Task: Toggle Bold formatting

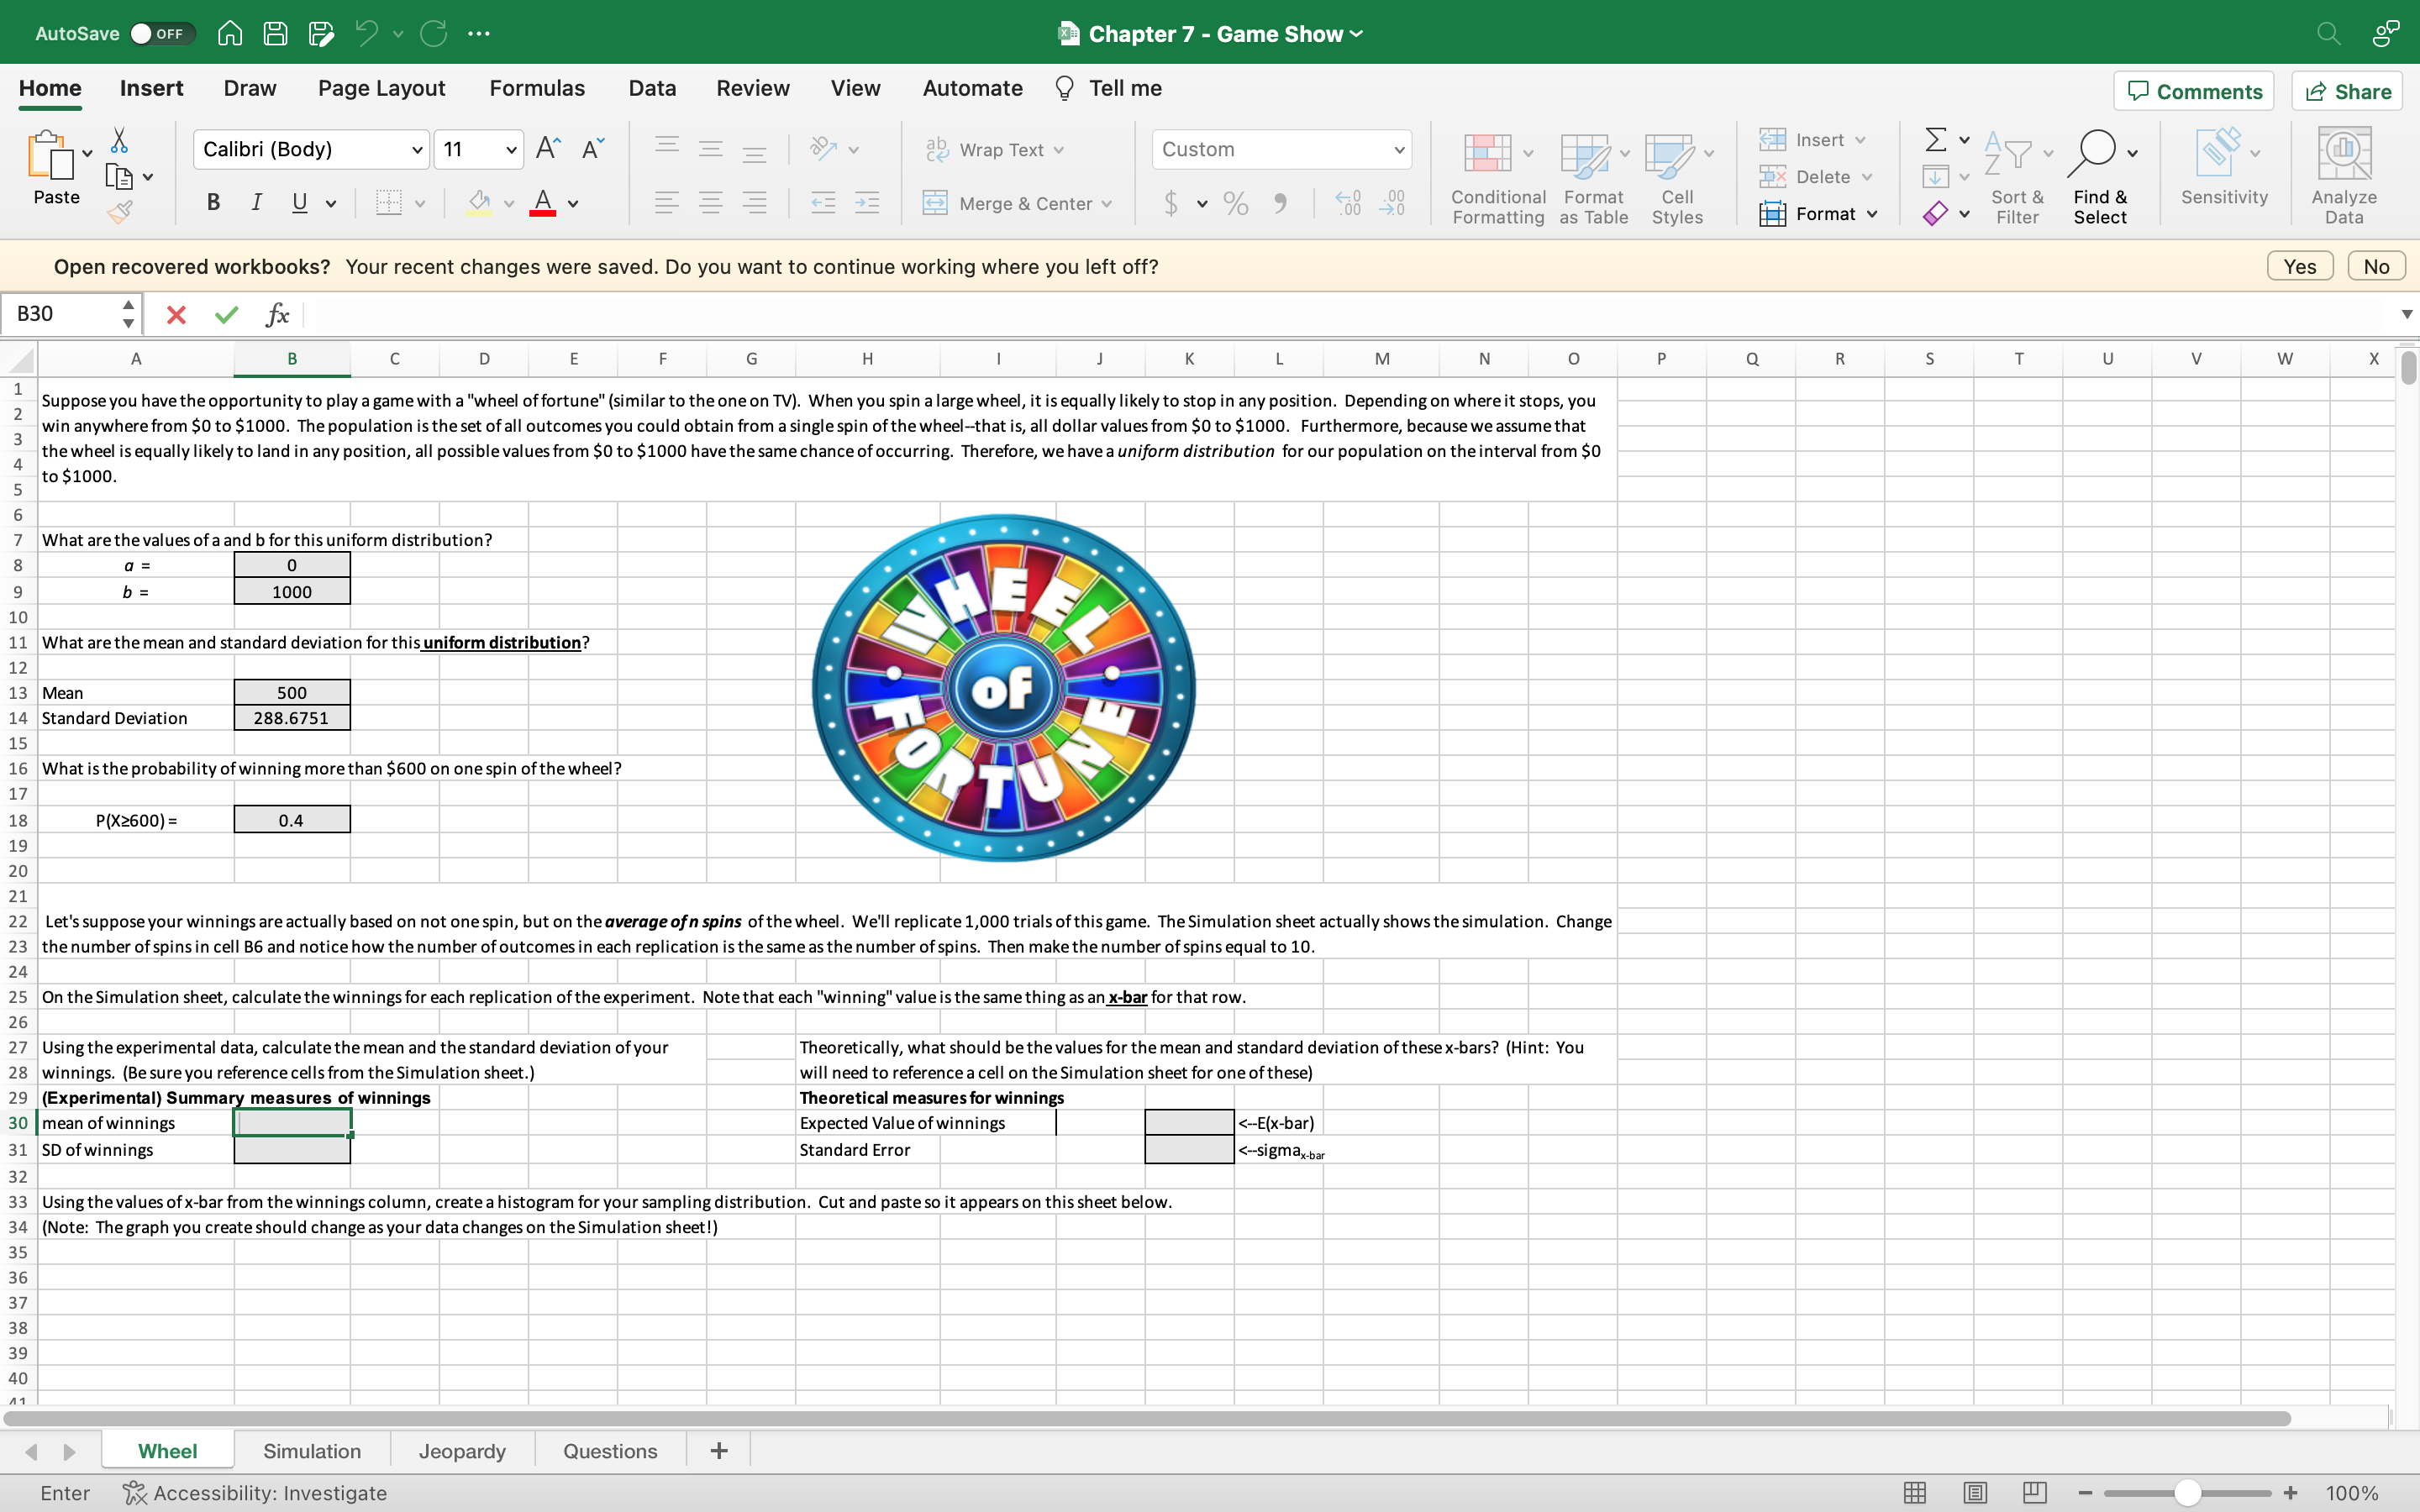Action: coord(213,203)
